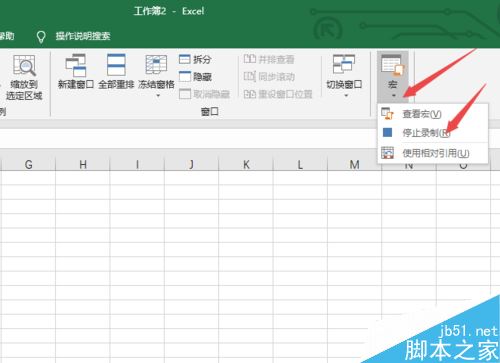The height and width of the screenshot is (363, 500).
Task: Click the Split (拆分) window icon
Action: tap(185, 59)
